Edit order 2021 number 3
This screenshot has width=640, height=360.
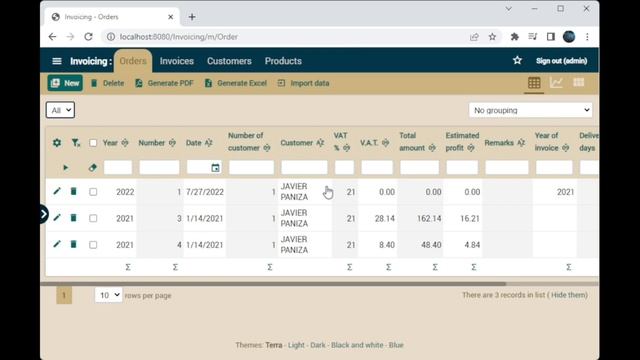click(57, 218)
